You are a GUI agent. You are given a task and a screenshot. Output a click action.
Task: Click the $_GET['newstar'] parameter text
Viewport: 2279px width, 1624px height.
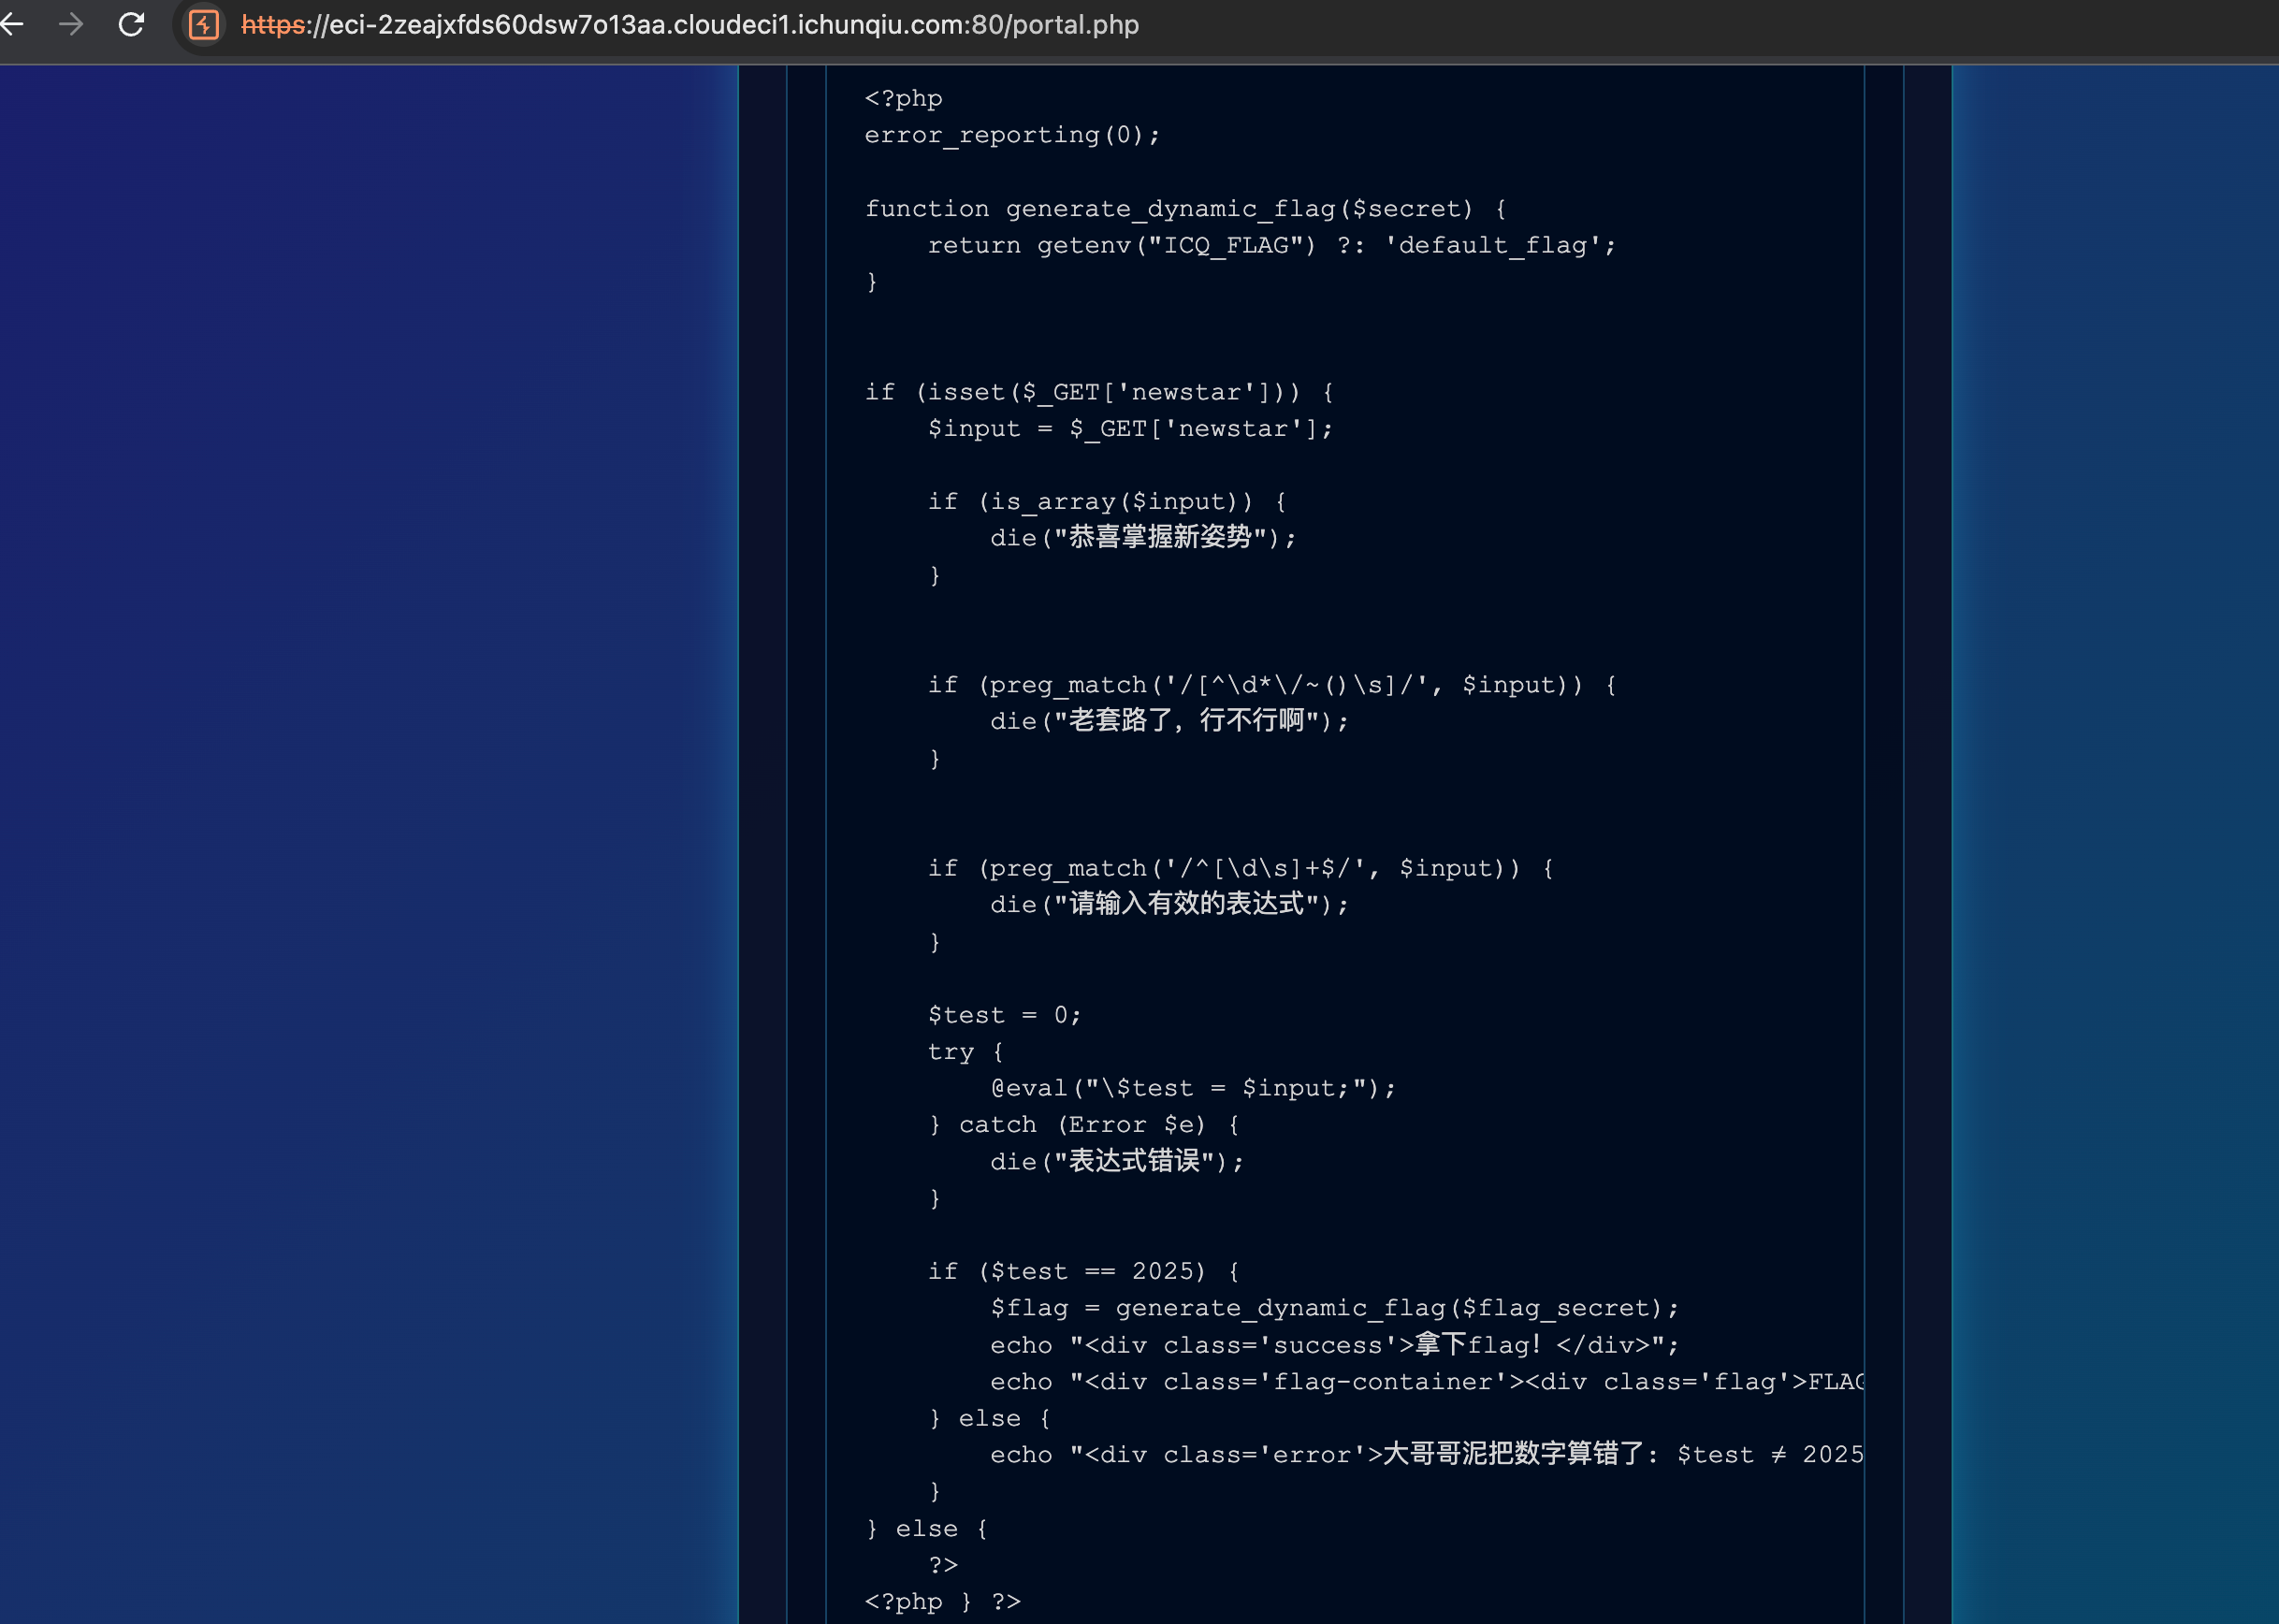point(1196,428)
